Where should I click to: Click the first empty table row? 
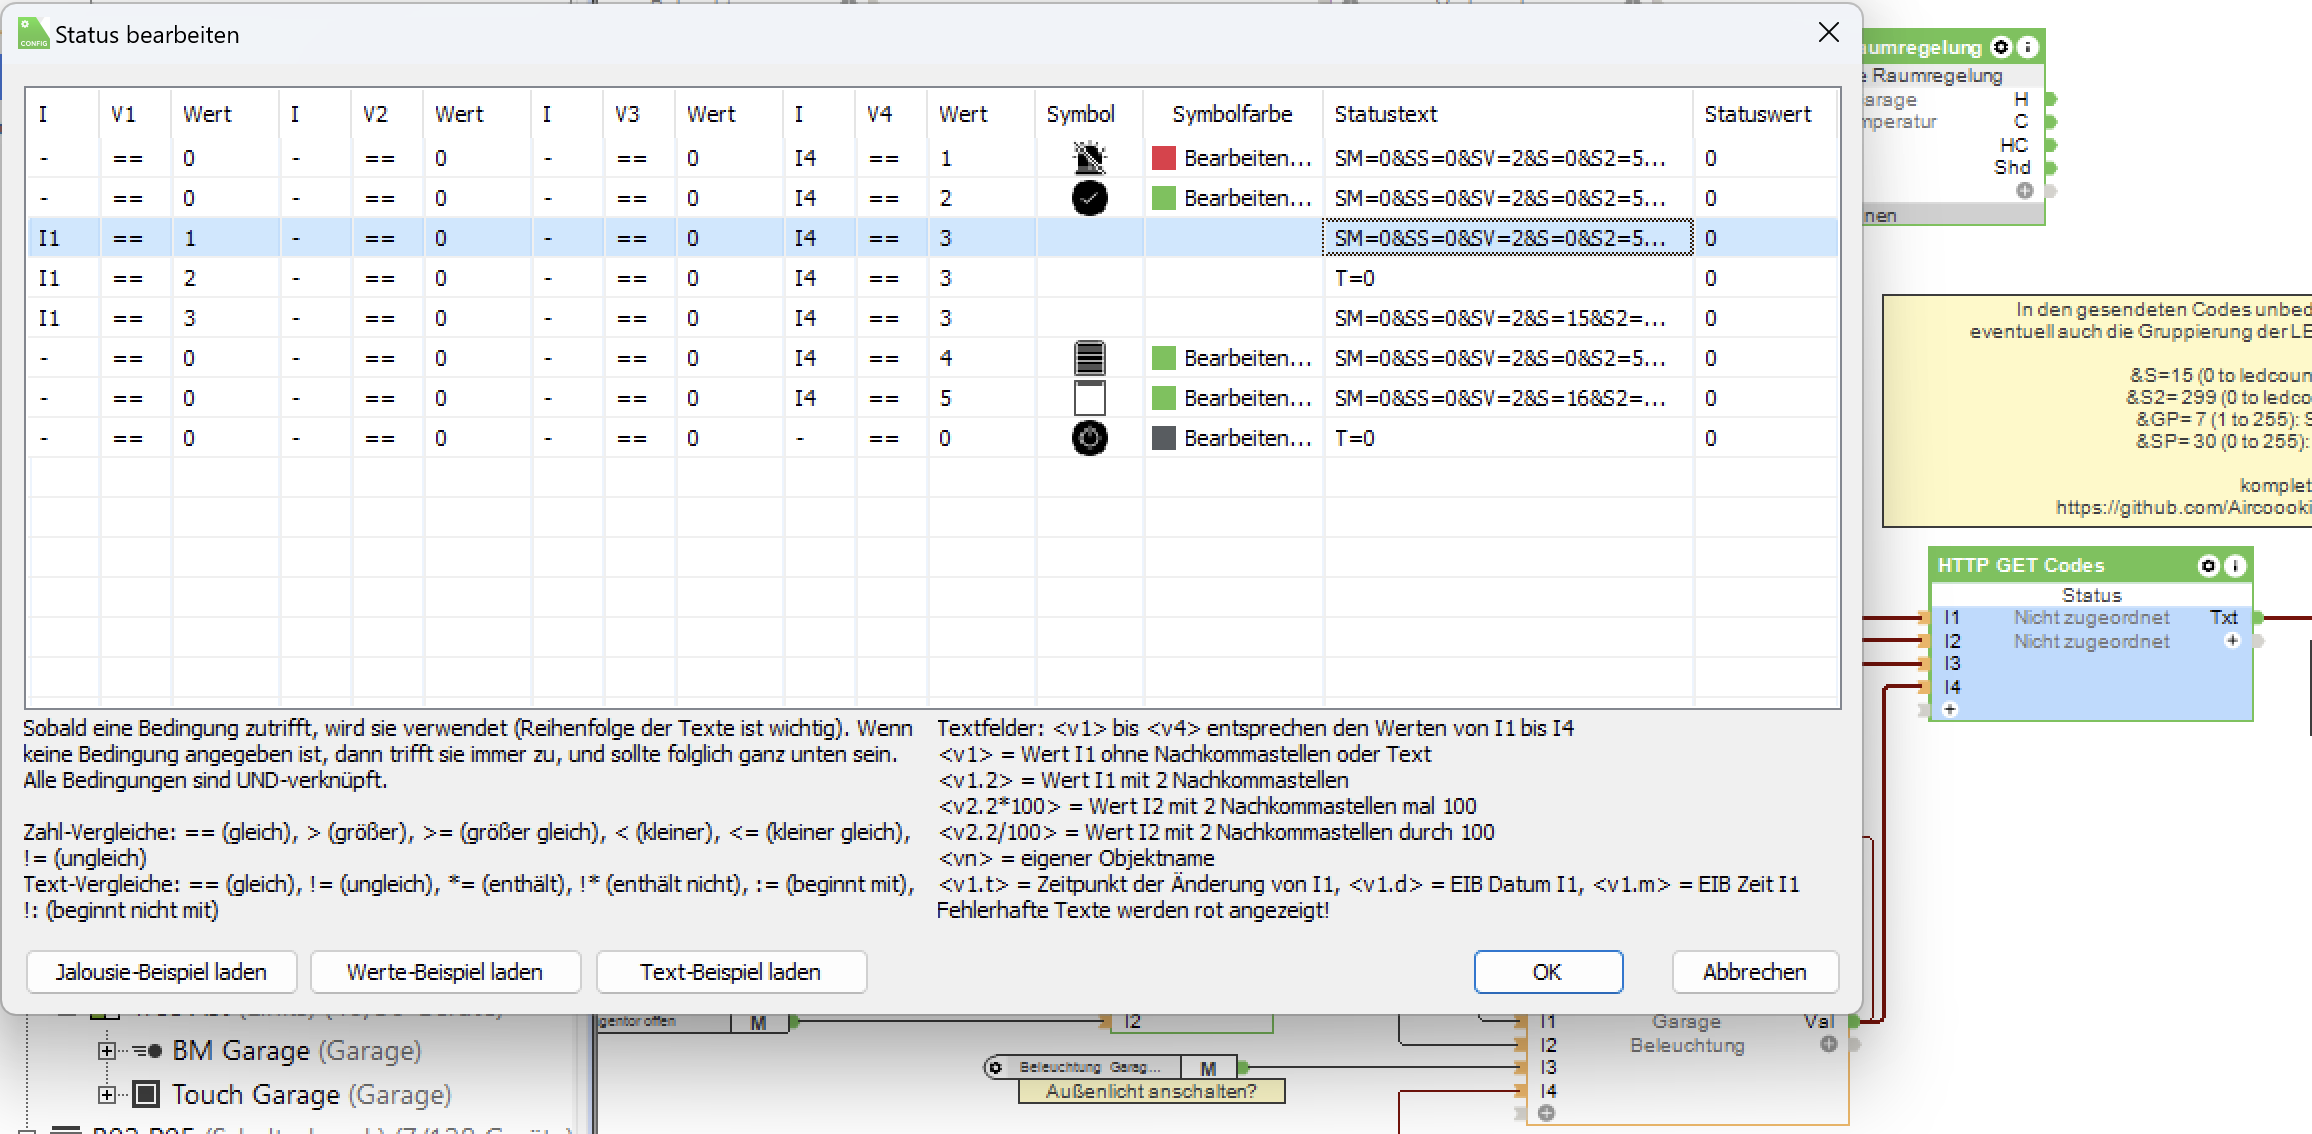click(x=933, y=478)
